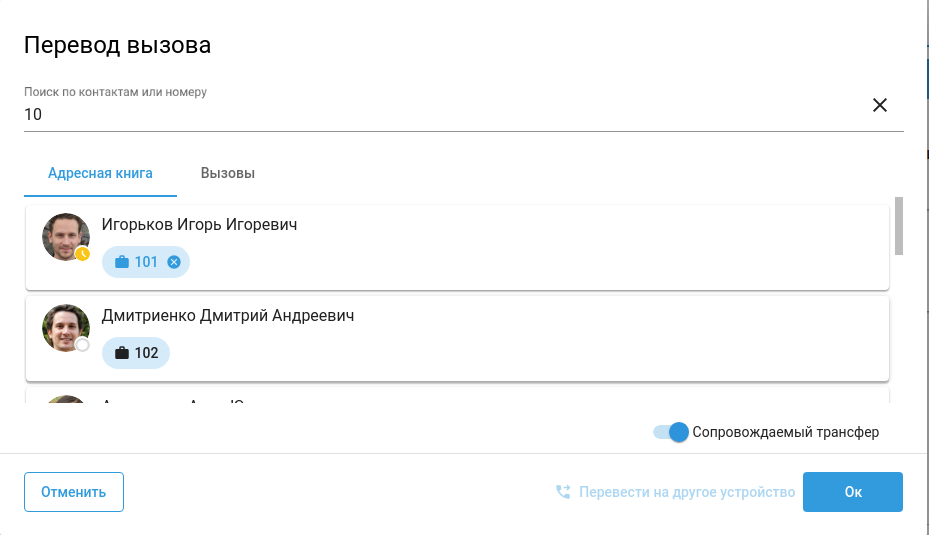Click Dmitrienko's offline status badge

tap(83, 345)
